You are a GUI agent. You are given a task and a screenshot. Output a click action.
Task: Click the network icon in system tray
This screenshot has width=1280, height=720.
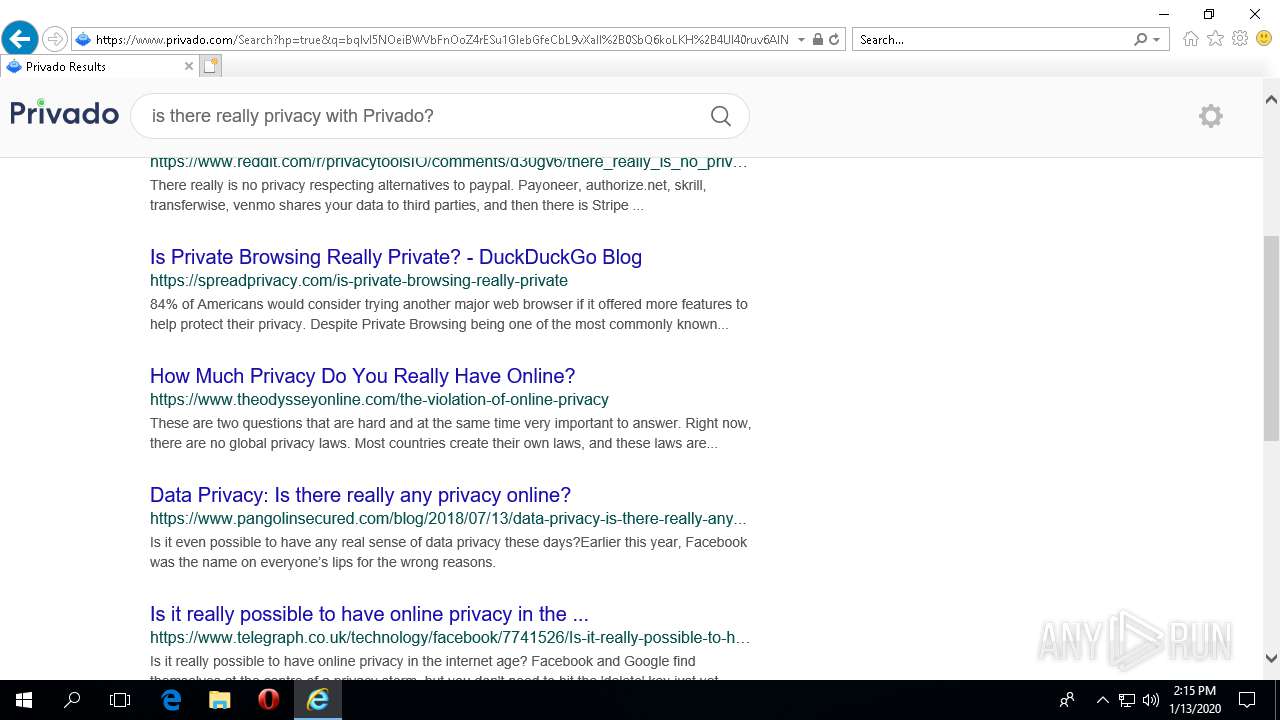tap(1127, 700)
